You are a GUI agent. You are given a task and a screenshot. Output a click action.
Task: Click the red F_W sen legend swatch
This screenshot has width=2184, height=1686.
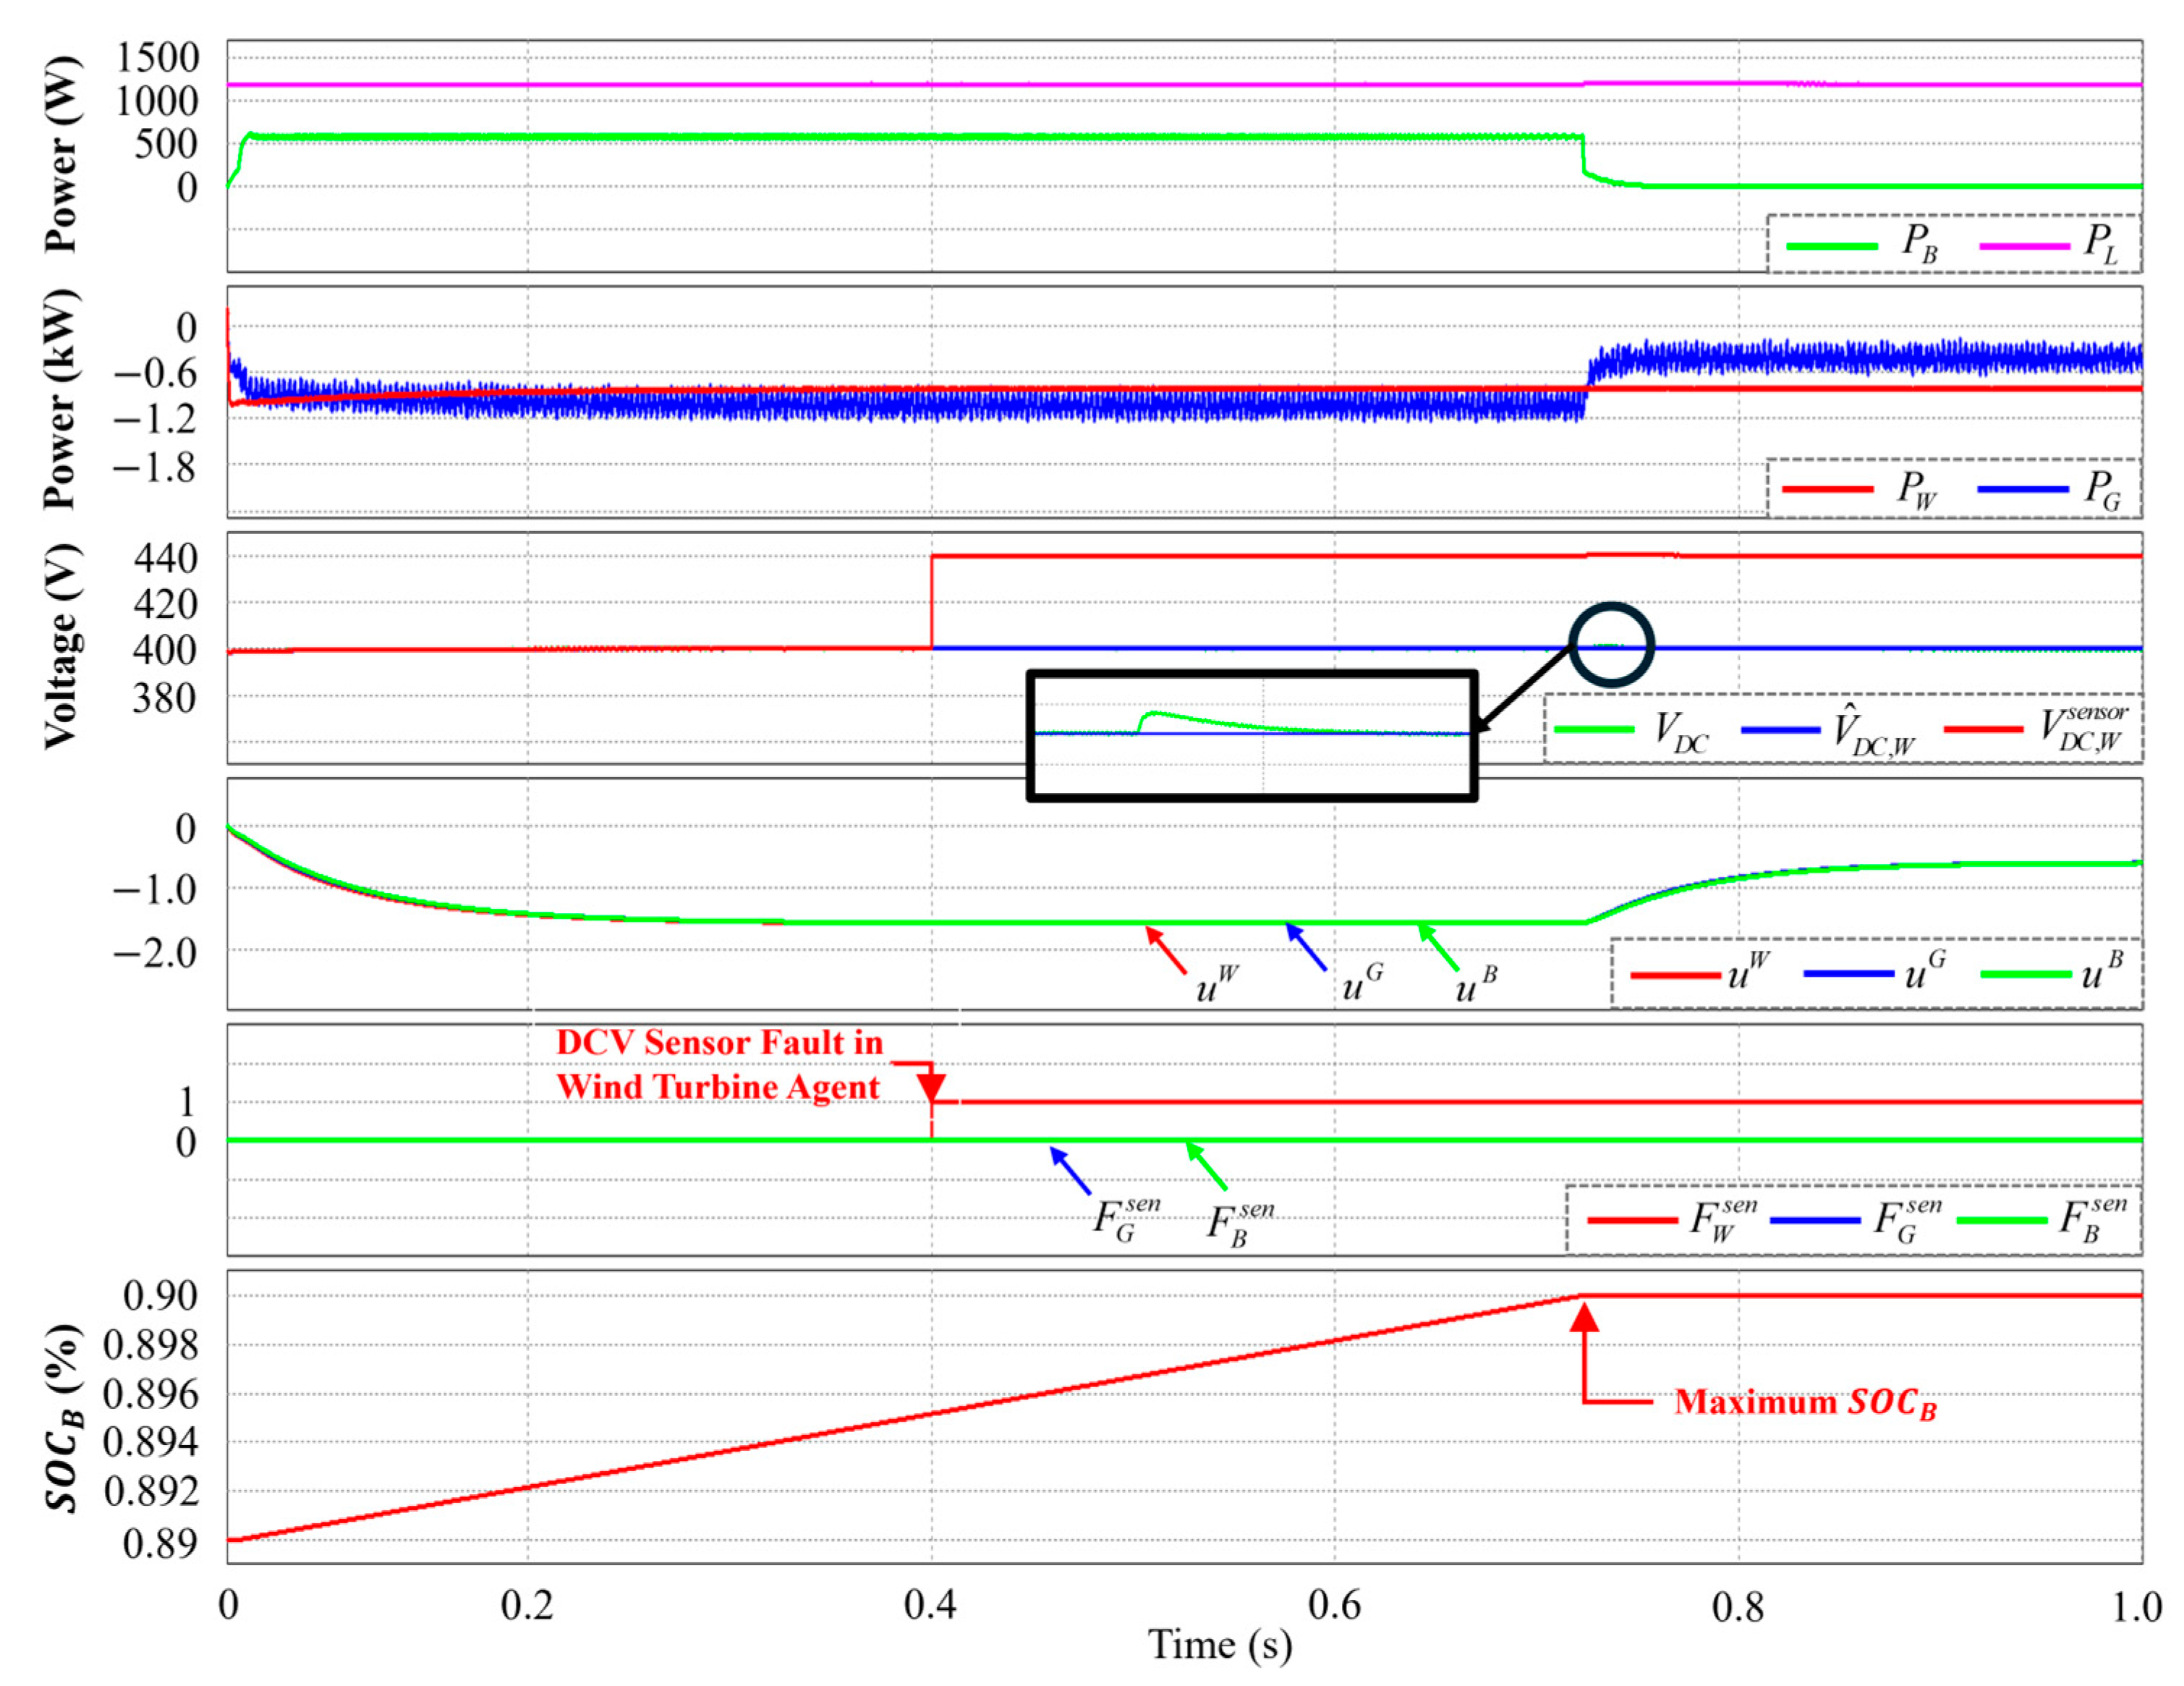click(1632, 1220)
